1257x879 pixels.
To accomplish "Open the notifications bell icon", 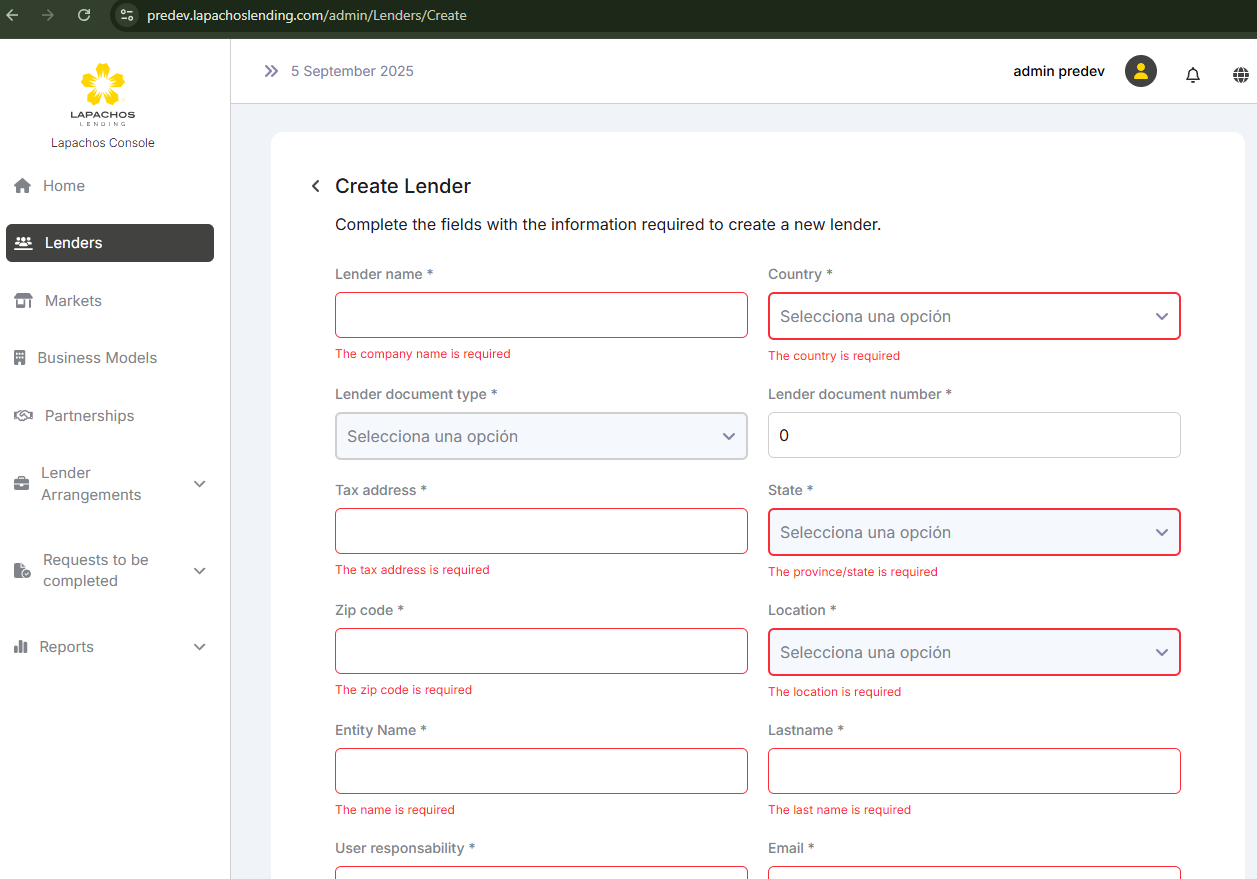I will [x=1192, y=74].
